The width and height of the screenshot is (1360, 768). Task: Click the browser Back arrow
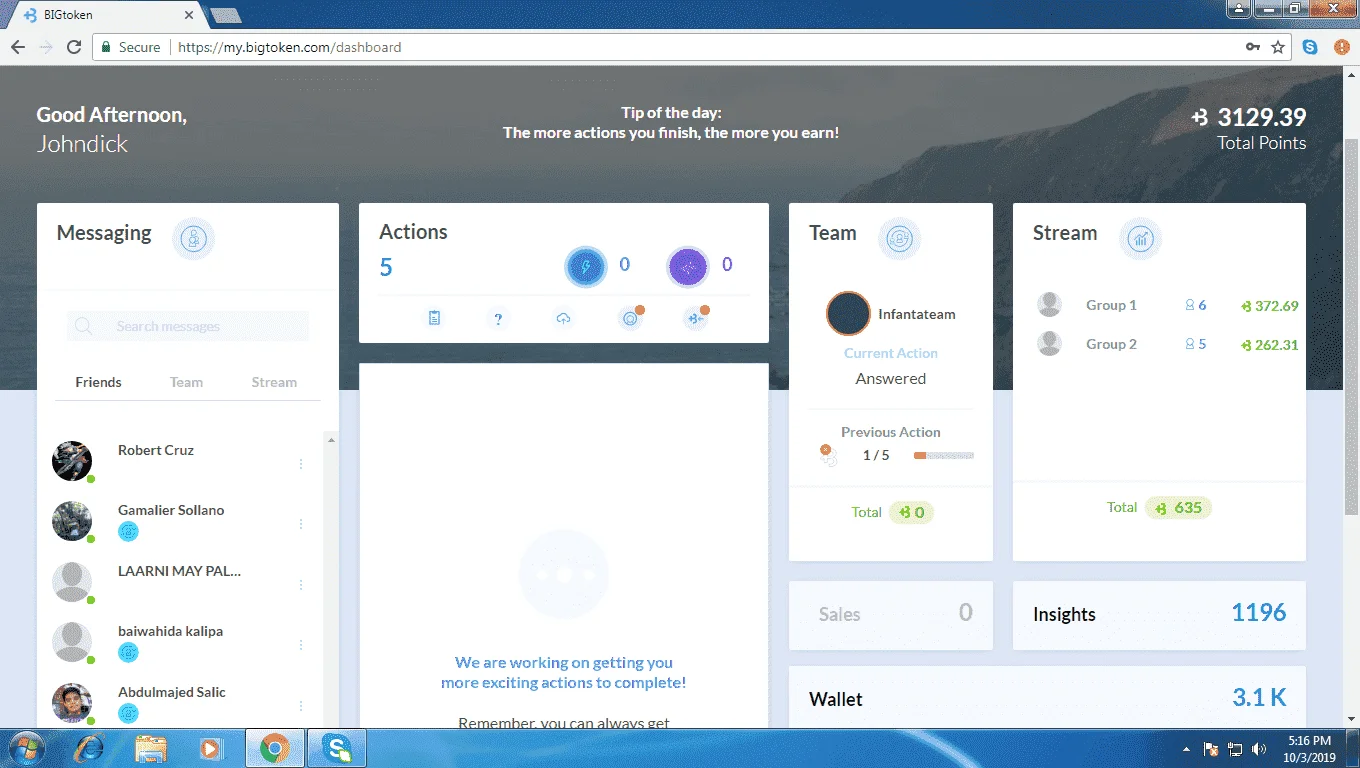point(18,47)
